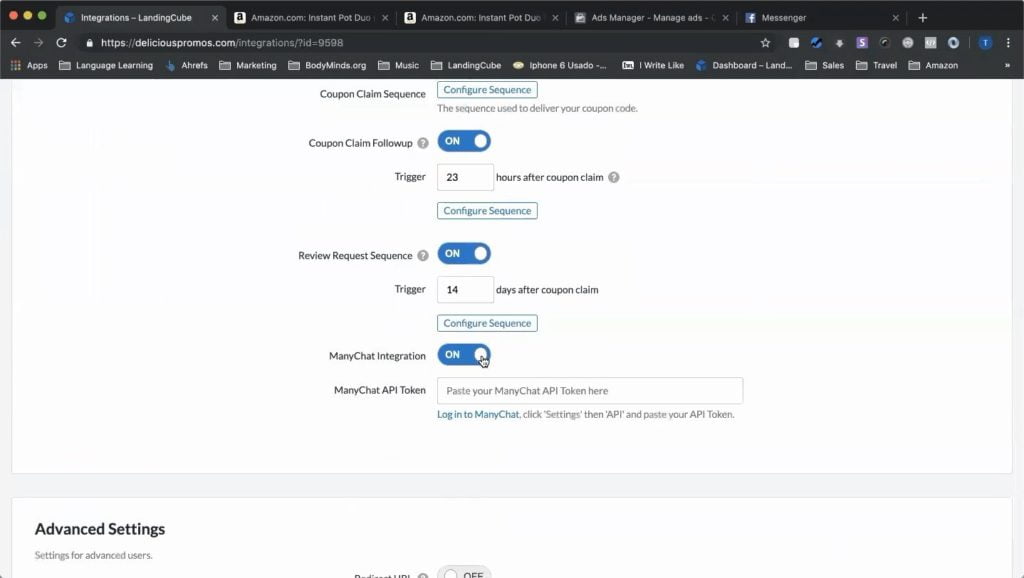The width and height of the screenshot is (1024, 578).
Task: Open a new browser tab
Action: tap(923, 18)
